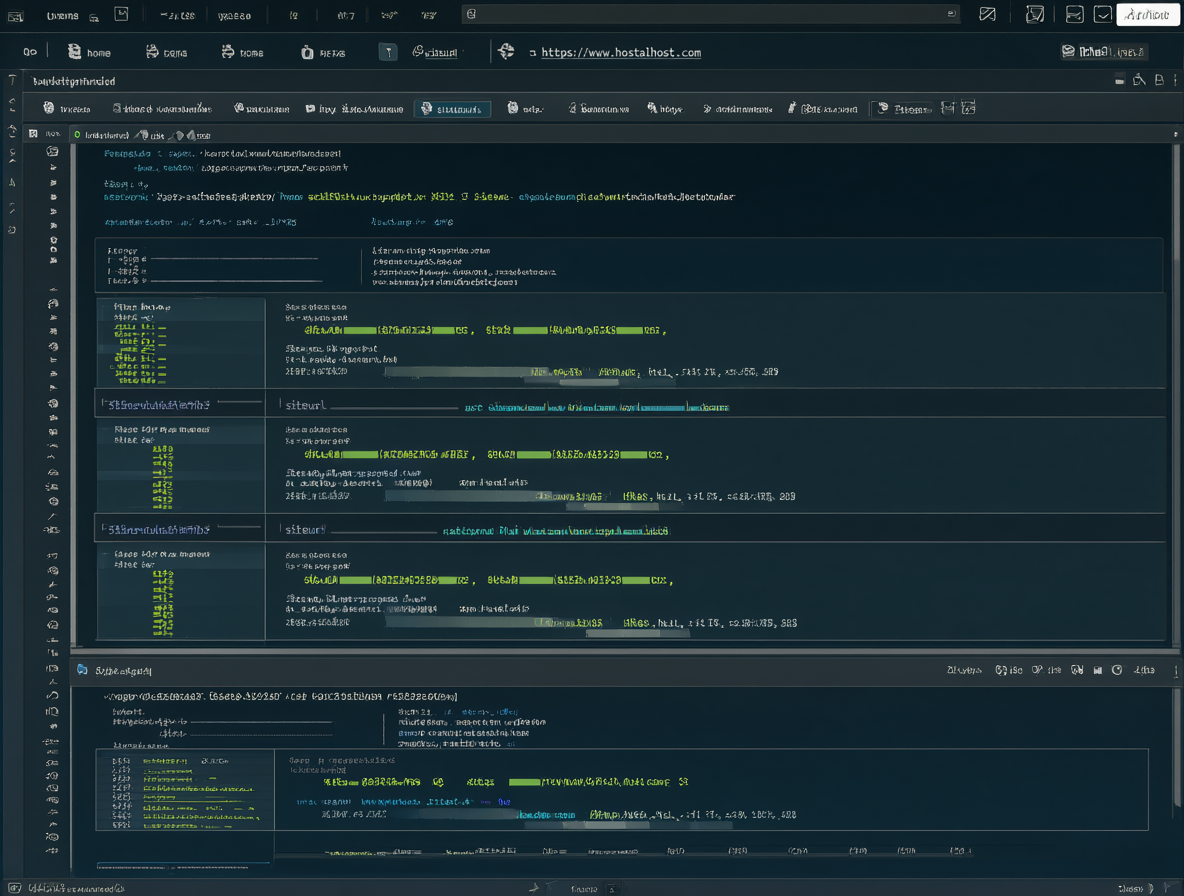Viewport: 1184px width, 896px height.
Task: Click the folder icon in lower panel header
Action: pyautogui.click(x=82, y=670)
